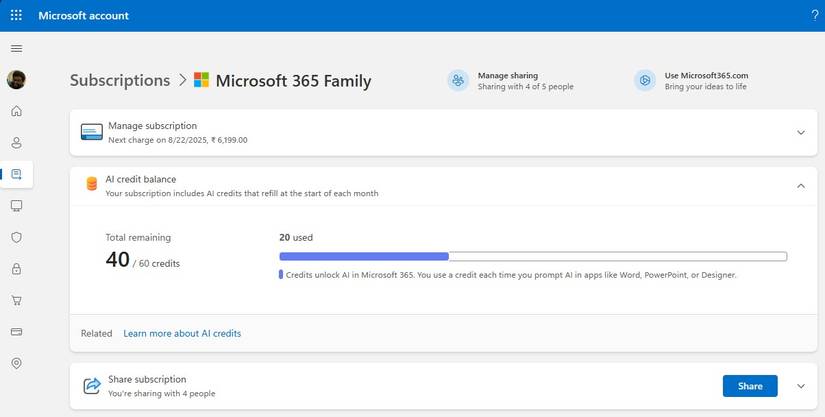Open Payment options card icon
This screenshot has height=417, width=825.
[16, 331]
